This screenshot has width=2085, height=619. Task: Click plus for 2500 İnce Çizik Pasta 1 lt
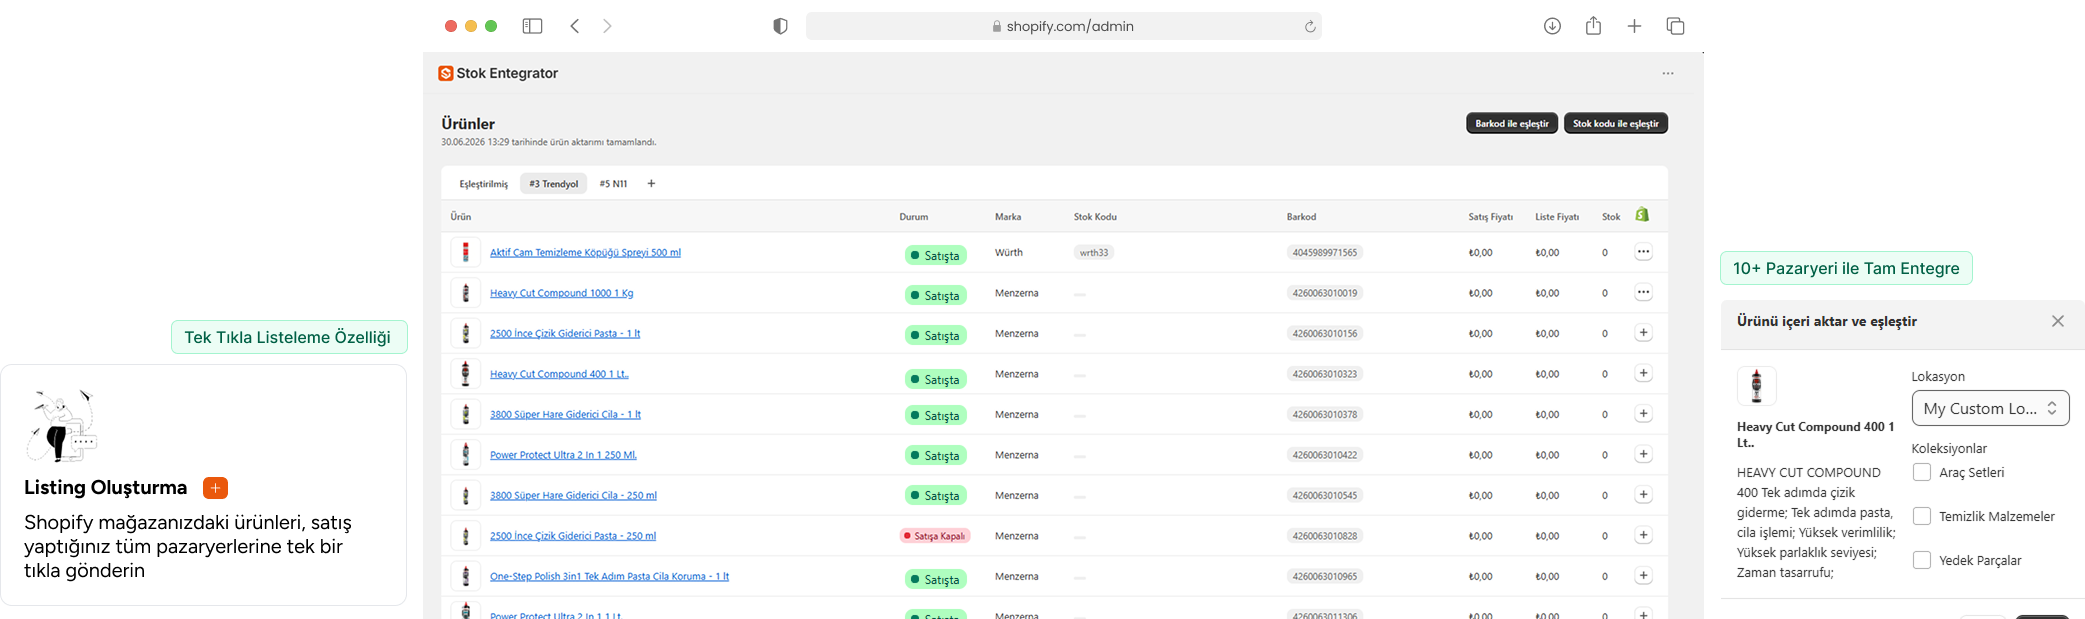pyautogui.click(x=1643, y=333)
